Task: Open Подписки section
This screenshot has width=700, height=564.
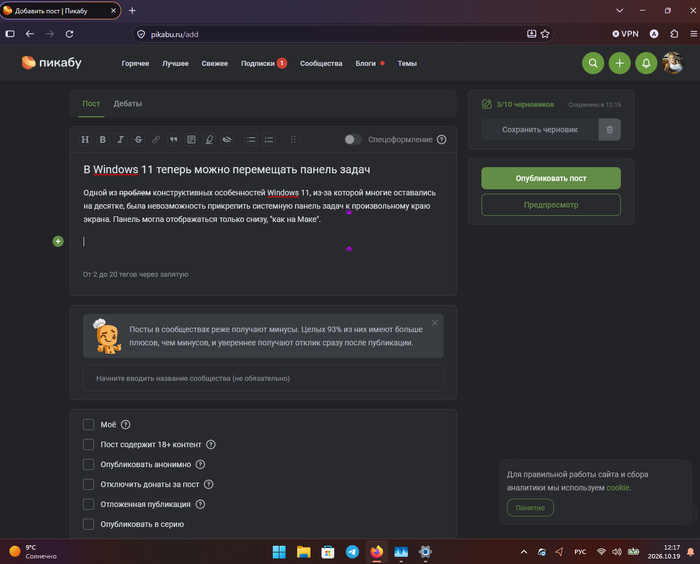Action: (263, 63)
